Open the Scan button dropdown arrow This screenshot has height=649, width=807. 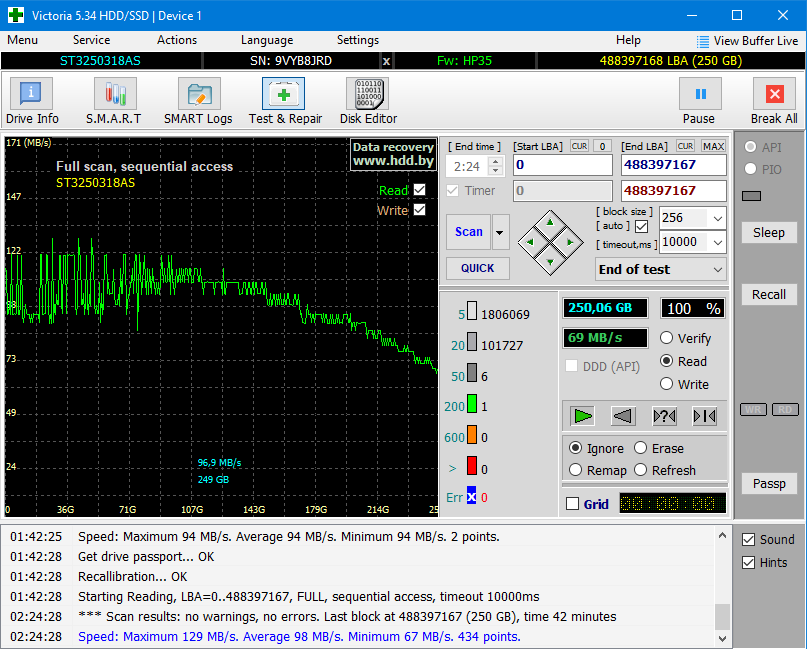(499, 232)
